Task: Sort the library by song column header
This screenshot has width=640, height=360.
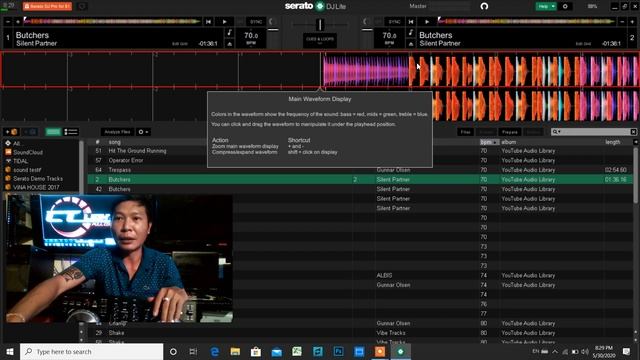Action: point(115,142)
